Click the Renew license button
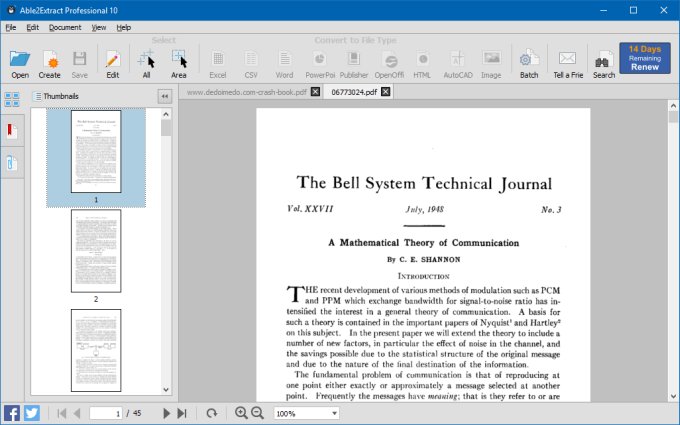The image size is (680, 425). click(645, 58)
